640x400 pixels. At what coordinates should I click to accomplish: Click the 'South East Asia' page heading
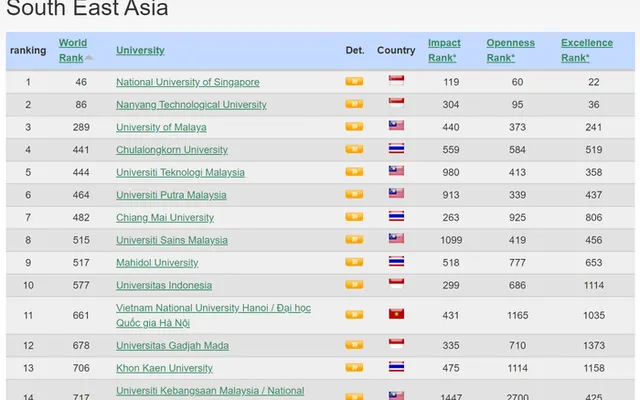pyautogui.click(x=87, y=8)
